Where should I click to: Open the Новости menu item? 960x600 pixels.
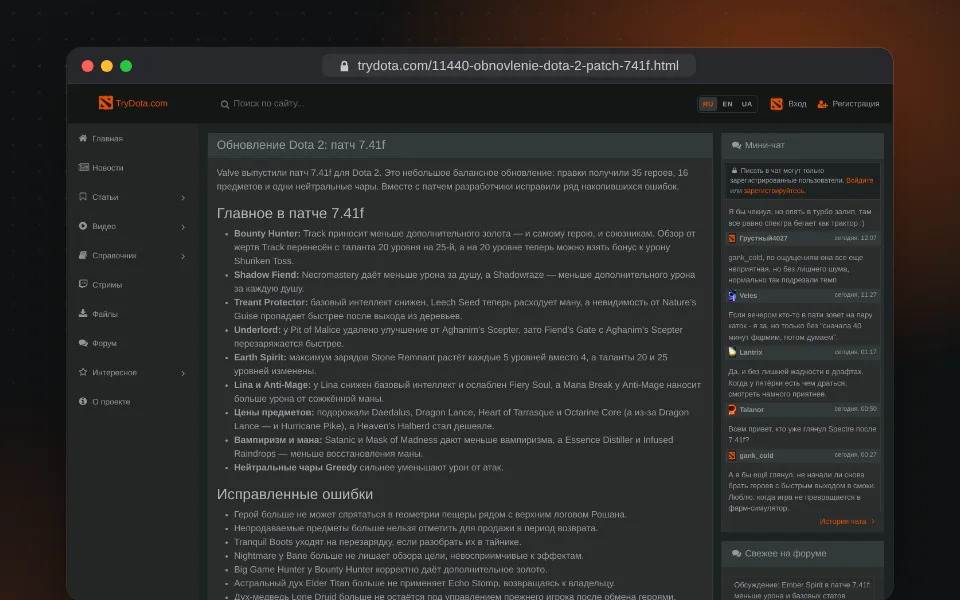pos(132,168)
